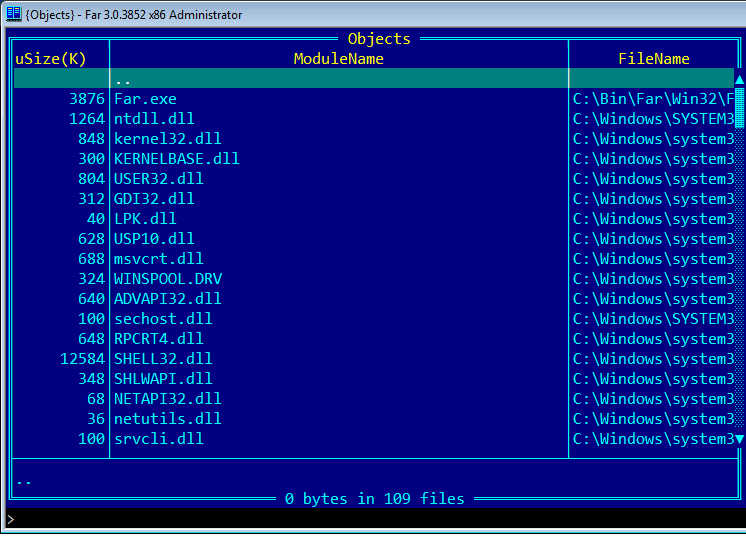746x543 pixels.
Task: Click the size value 1264
Action: pyautogui.click(x=87, y=119)
